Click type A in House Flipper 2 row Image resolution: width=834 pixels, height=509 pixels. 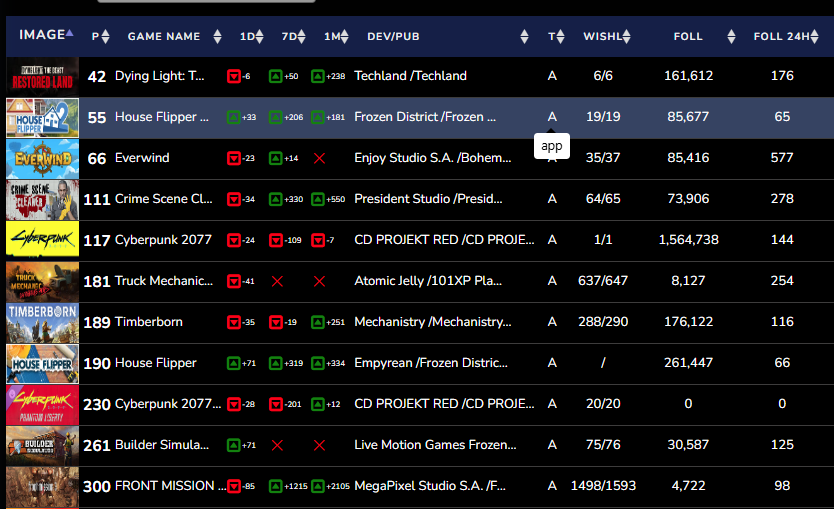(x=552, y=117)
